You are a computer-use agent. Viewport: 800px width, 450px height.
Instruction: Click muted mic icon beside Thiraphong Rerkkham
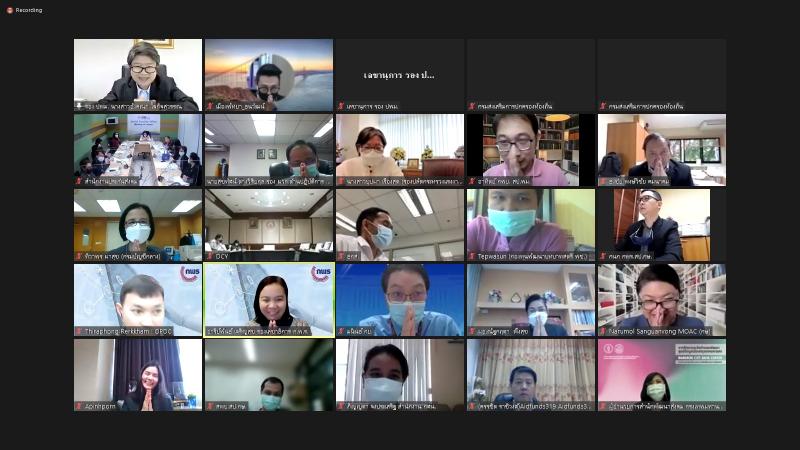tap(79, 331)
